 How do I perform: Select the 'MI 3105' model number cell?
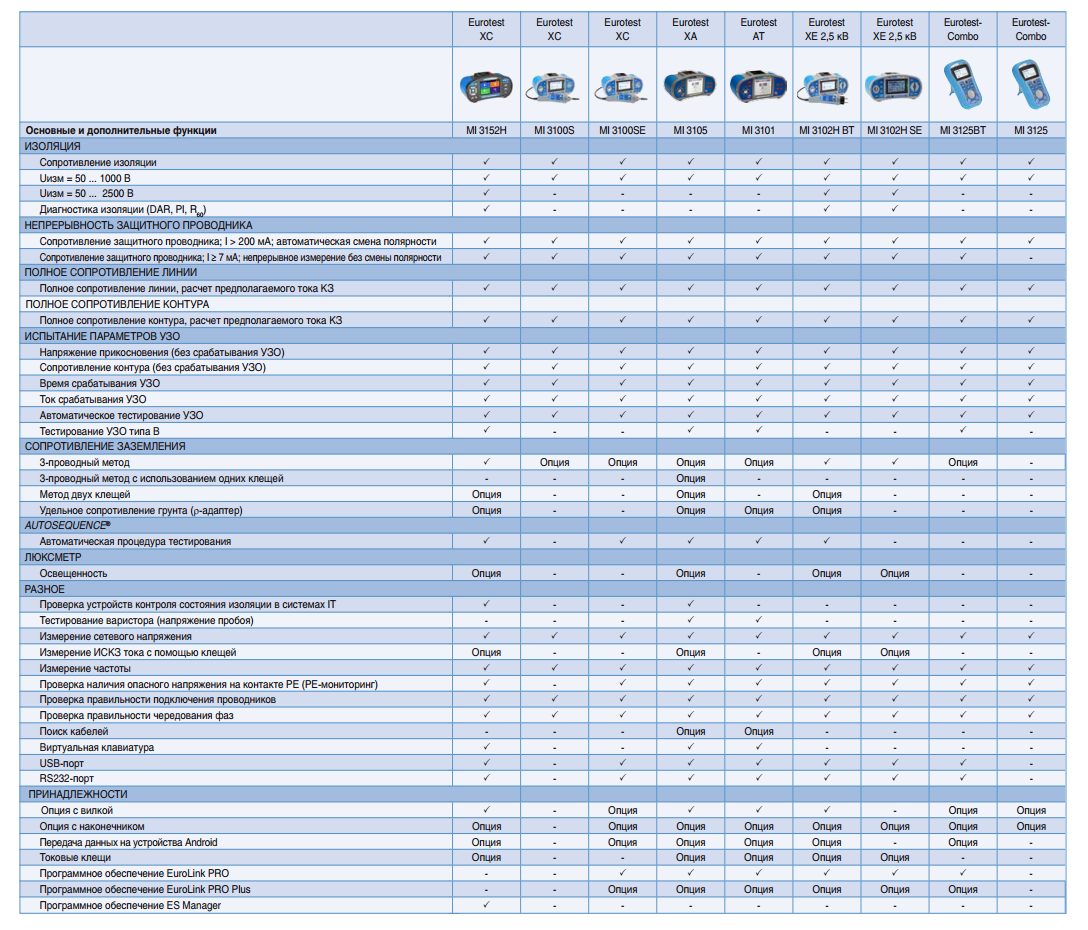pyautogui.click(x=690, y=130)
